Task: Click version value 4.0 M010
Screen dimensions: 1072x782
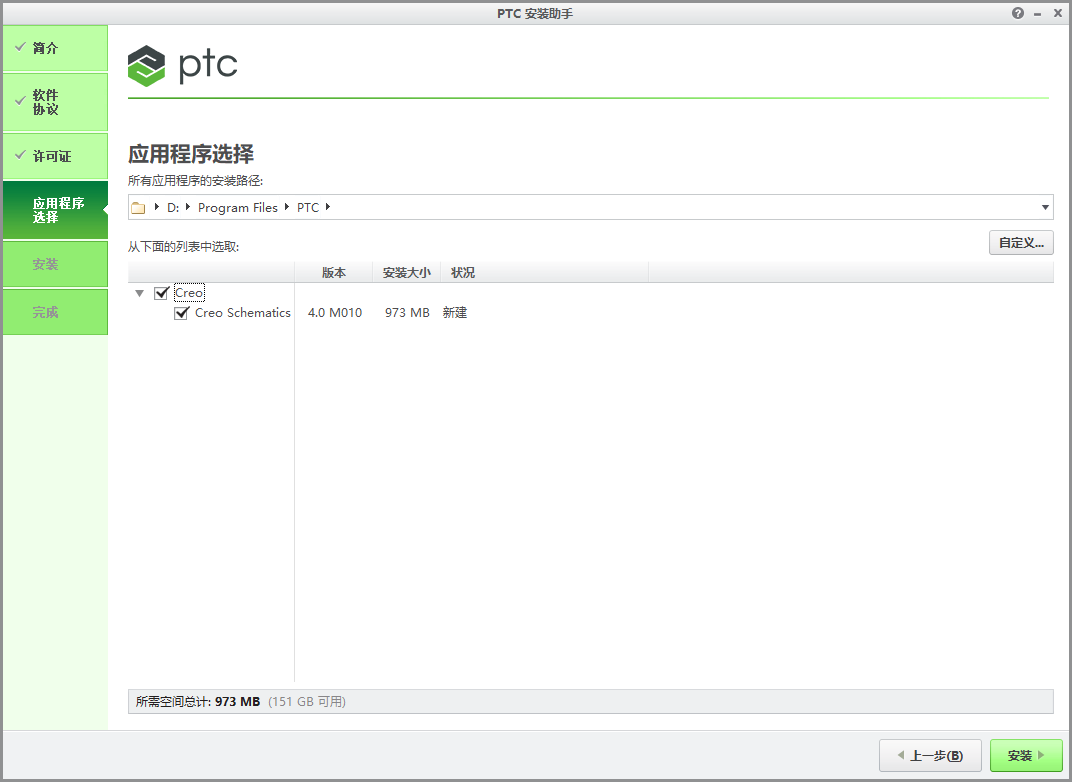Action: (335, 312)
